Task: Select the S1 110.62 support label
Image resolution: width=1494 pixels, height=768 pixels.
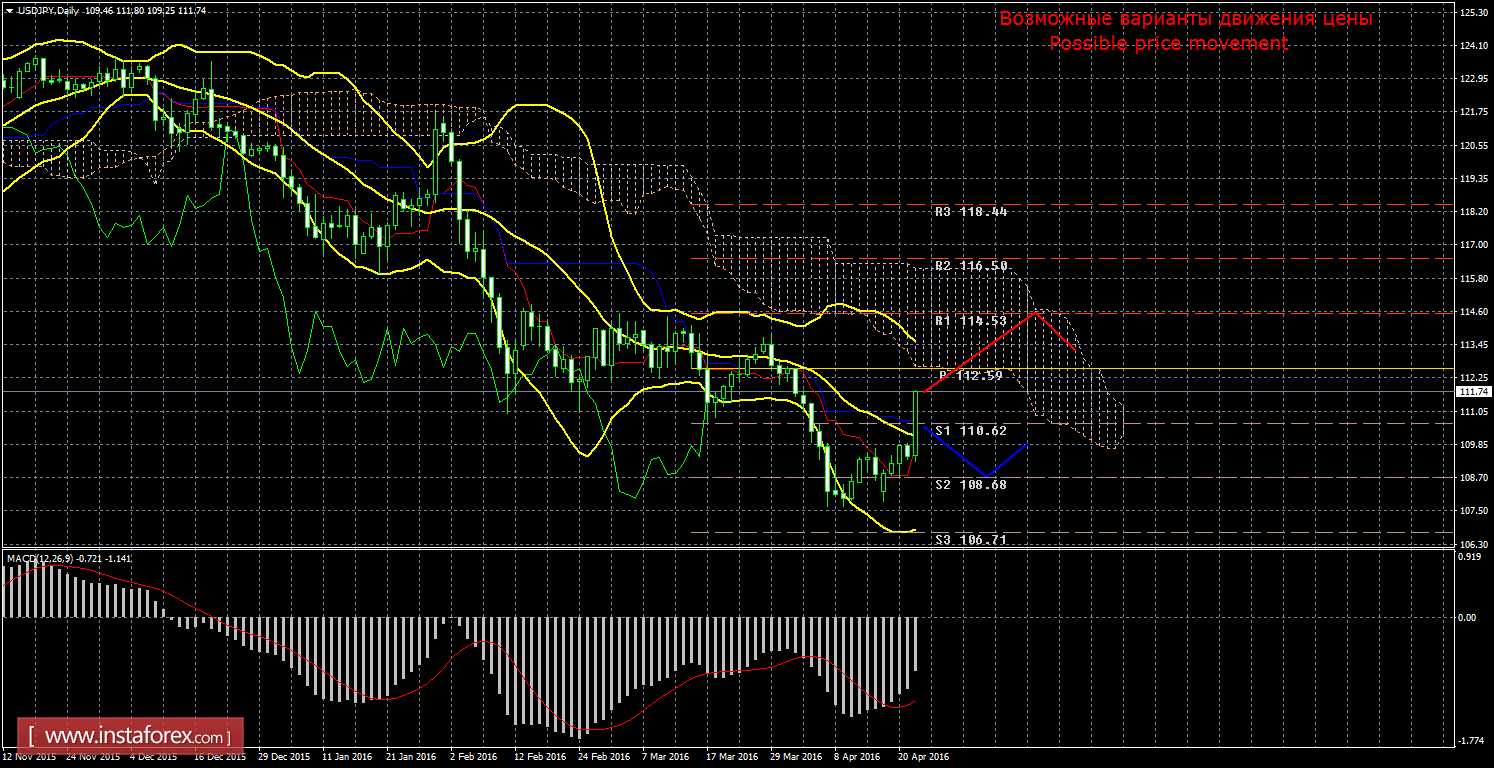Action: tap(970, 430)
